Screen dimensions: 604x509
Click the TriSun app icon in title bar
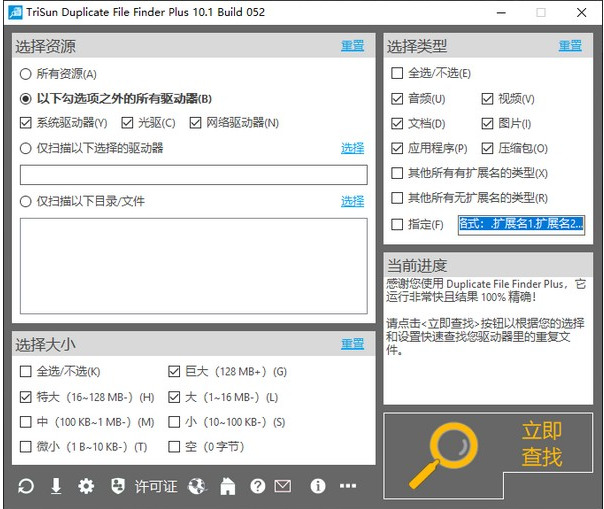tap(15, 12)
